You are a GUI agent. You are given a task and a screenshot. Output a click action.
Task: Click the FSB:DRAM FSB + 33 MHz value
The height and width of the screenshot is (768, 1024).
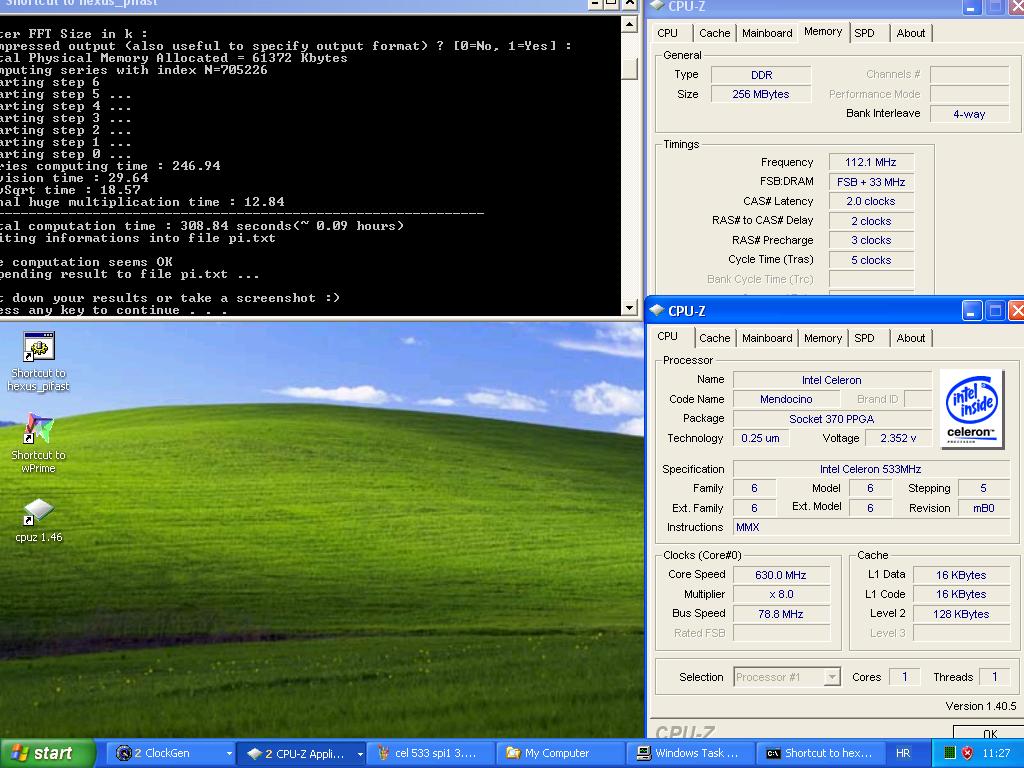(x=871, y=182)
